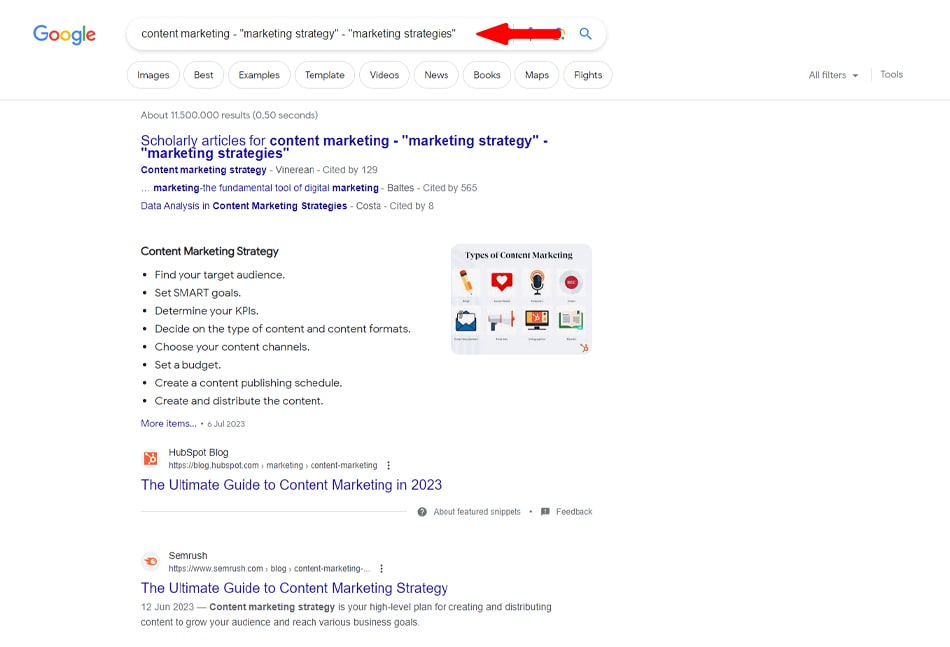
Task: Expand the All filters dropdown
Action: (834, 75)
